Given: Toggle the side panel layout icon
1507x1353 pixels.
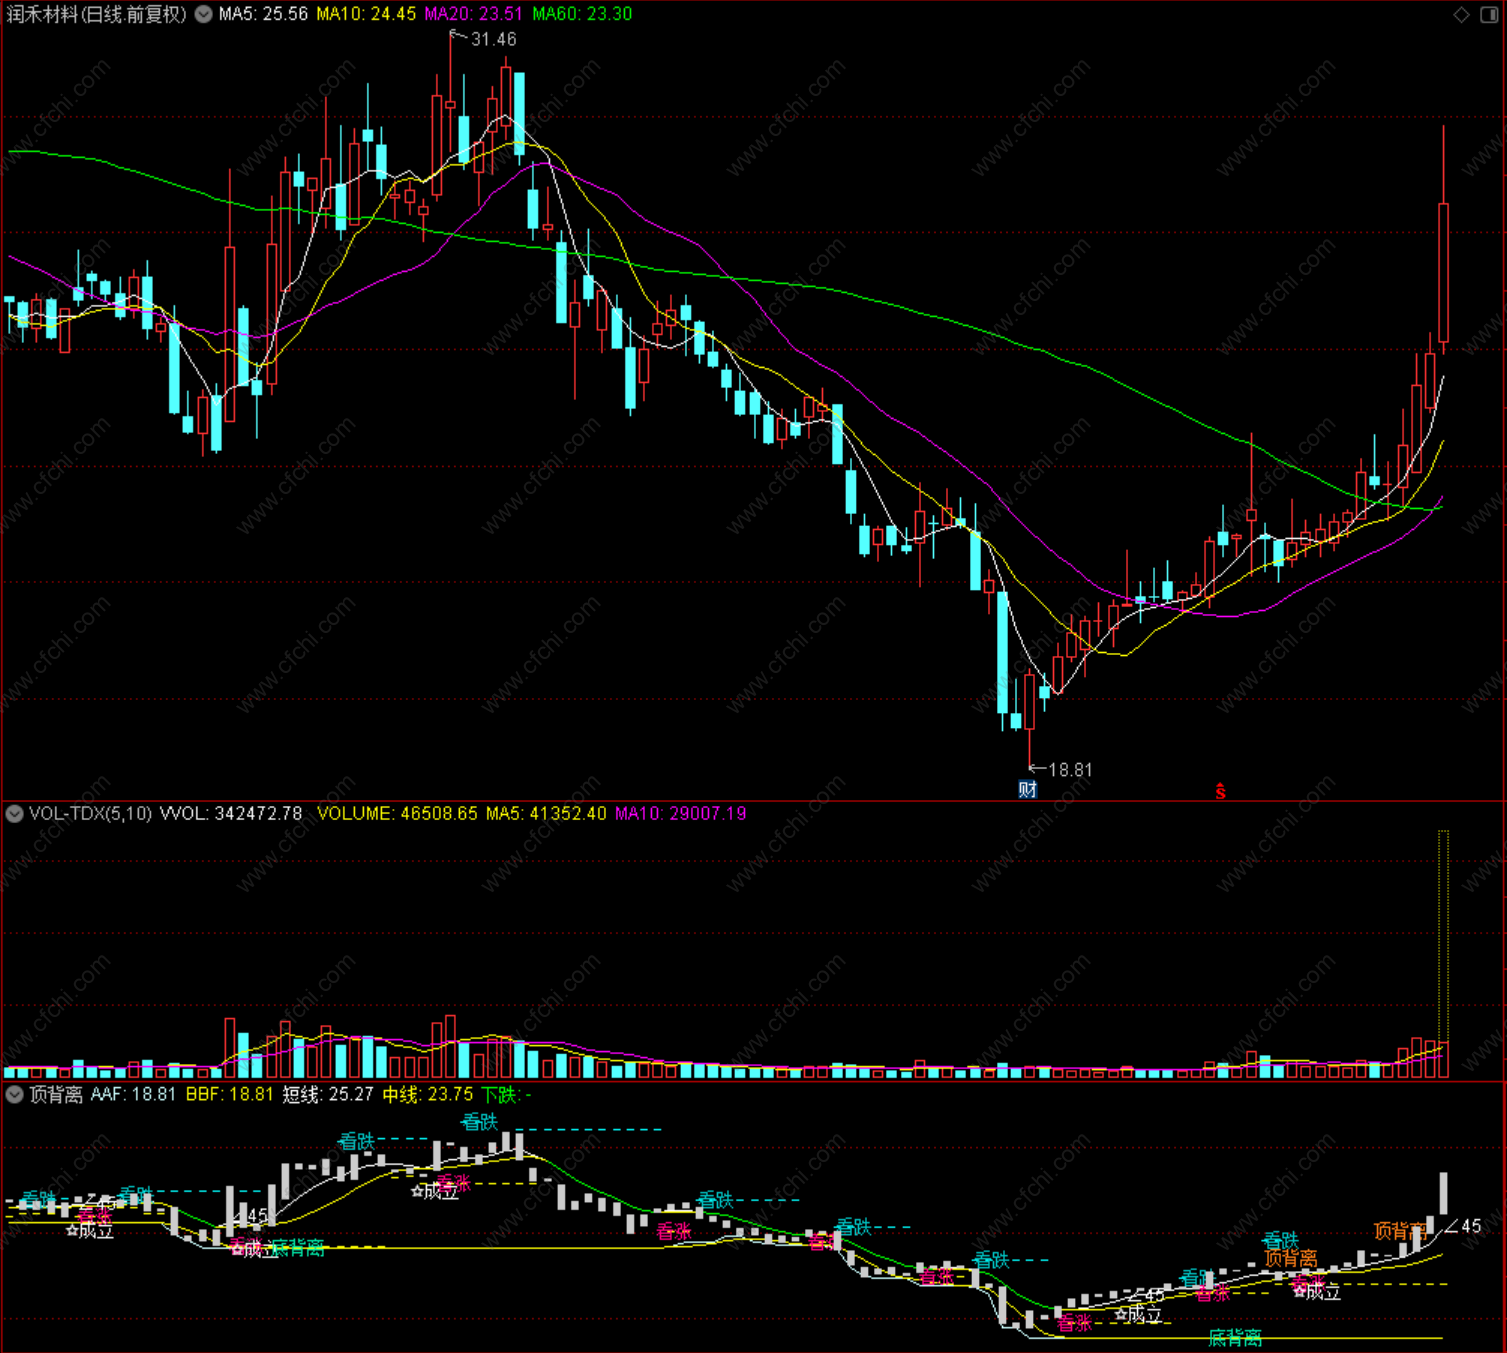Looking at the screenshot, I should tap(1488, 14).
